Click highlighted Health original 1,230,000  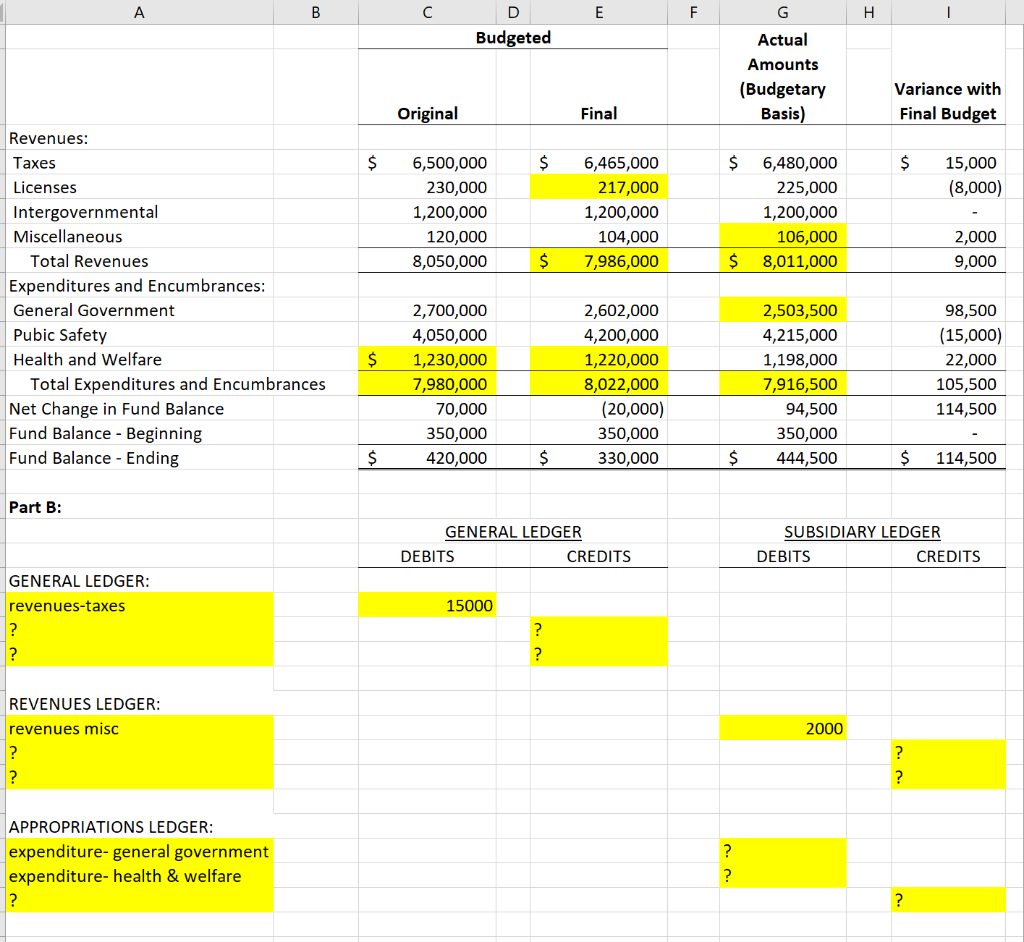point(427,360)
